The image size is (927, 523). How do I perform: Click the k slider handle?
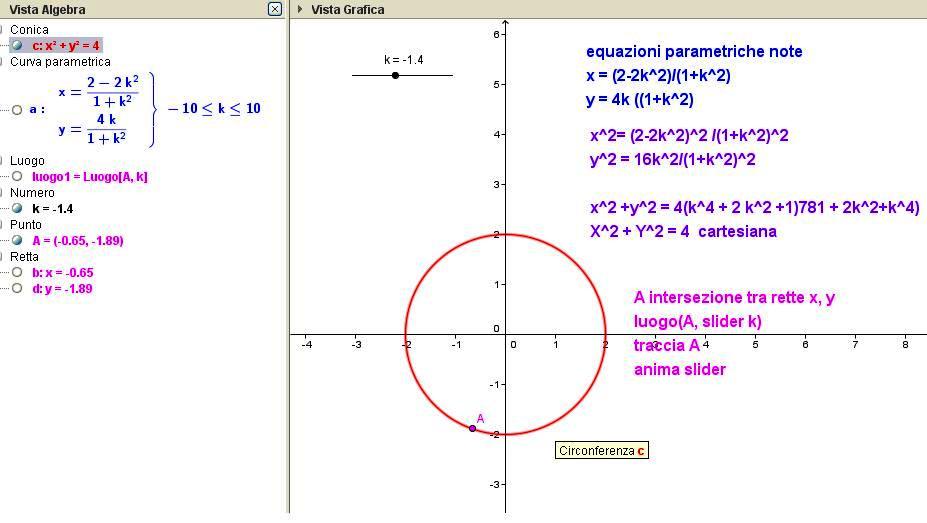coord(396,75)
